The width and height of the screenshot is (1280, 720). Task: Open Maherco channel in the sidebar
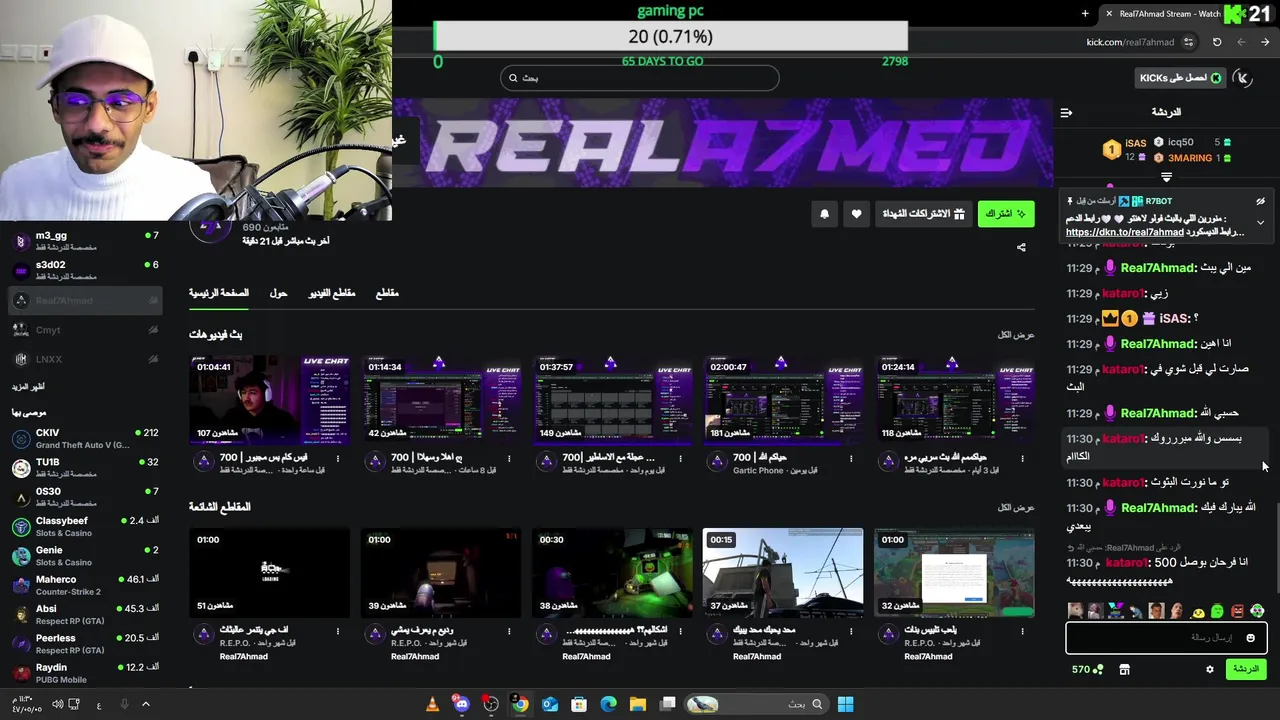pyautogui.click(x=85, y=585)
